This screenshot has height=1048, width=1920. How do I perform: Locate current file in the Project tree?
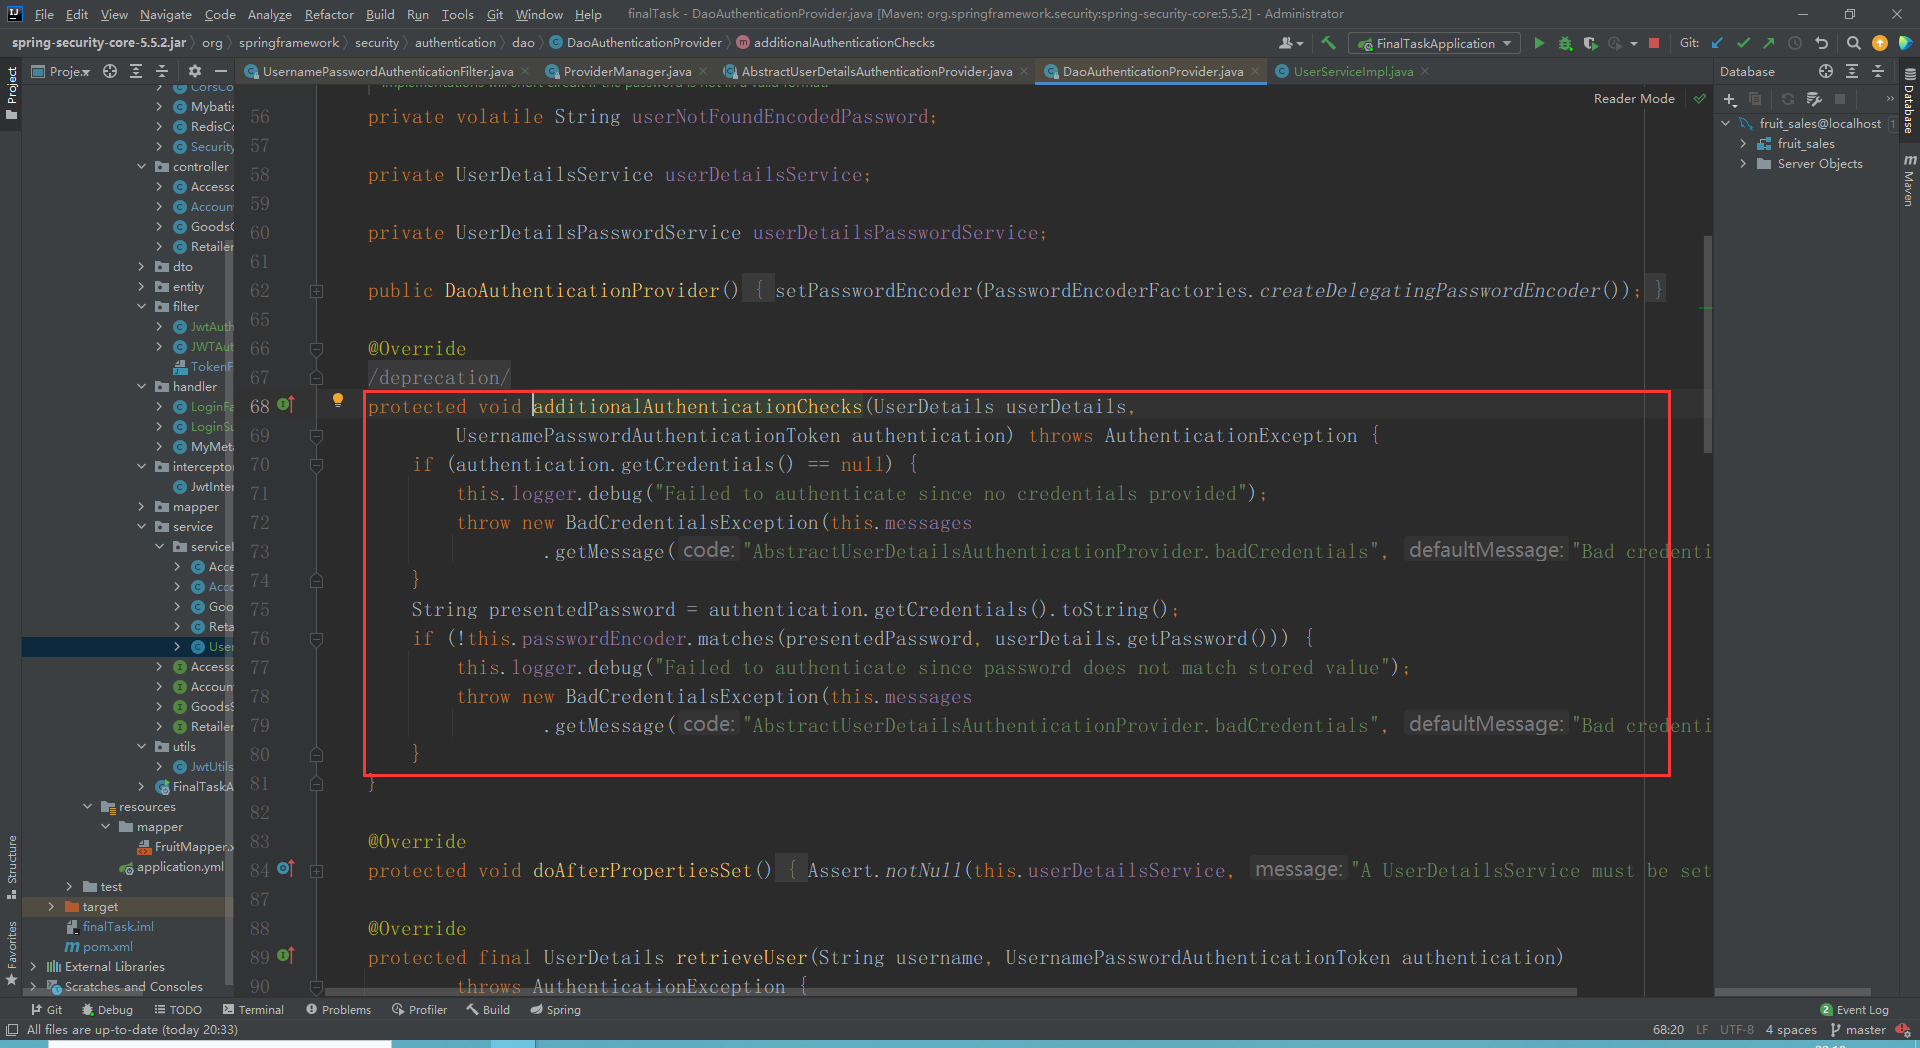[x=110, y=71]
